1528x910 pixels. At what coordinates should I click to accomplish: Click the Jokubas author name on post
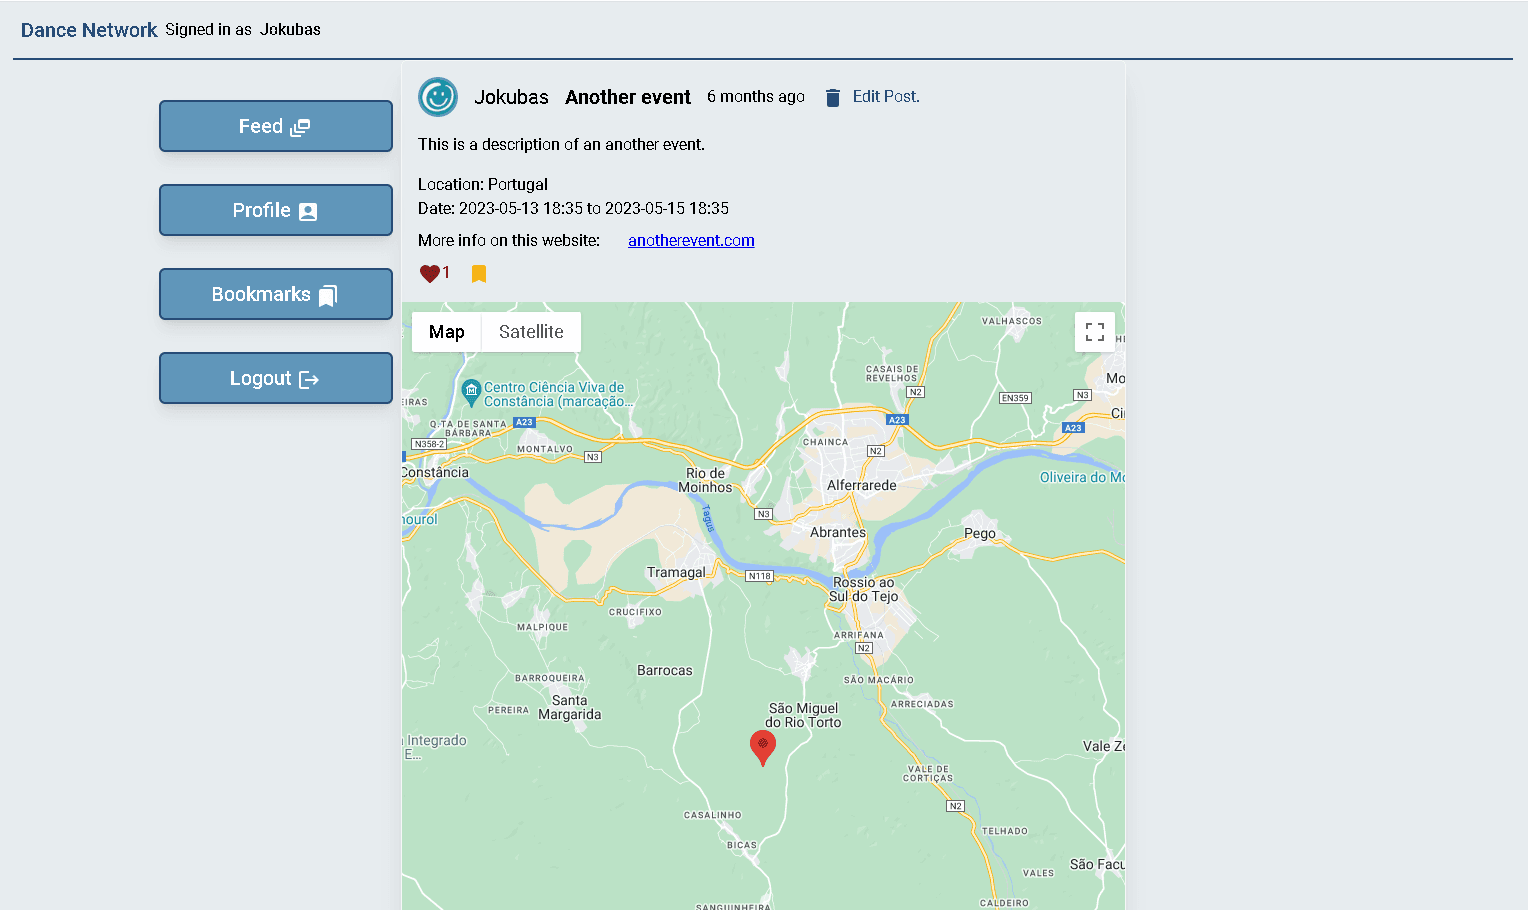pos(511,97)
